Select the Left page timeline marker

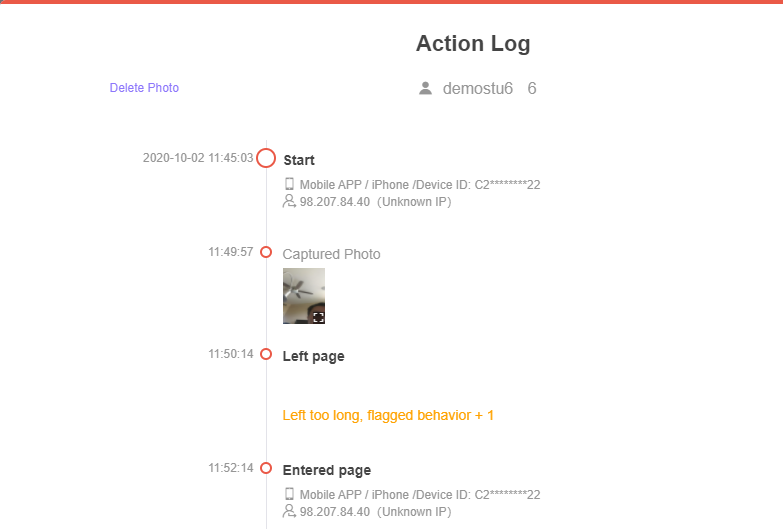click(x=266, y=354)
